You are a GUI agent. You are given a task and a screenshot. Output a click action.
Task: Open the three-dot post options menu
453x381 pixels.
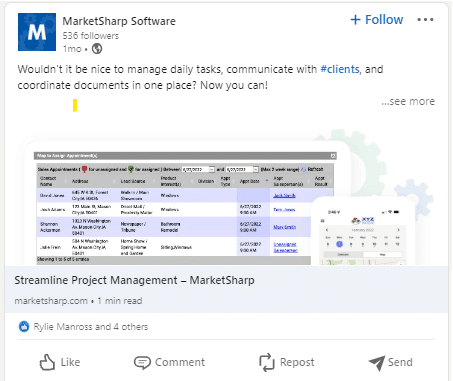coord(425,20)
